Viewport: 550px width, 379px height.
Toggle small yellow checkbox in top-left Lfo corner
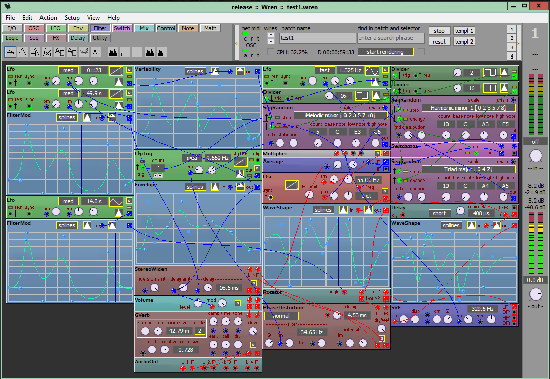129,70
